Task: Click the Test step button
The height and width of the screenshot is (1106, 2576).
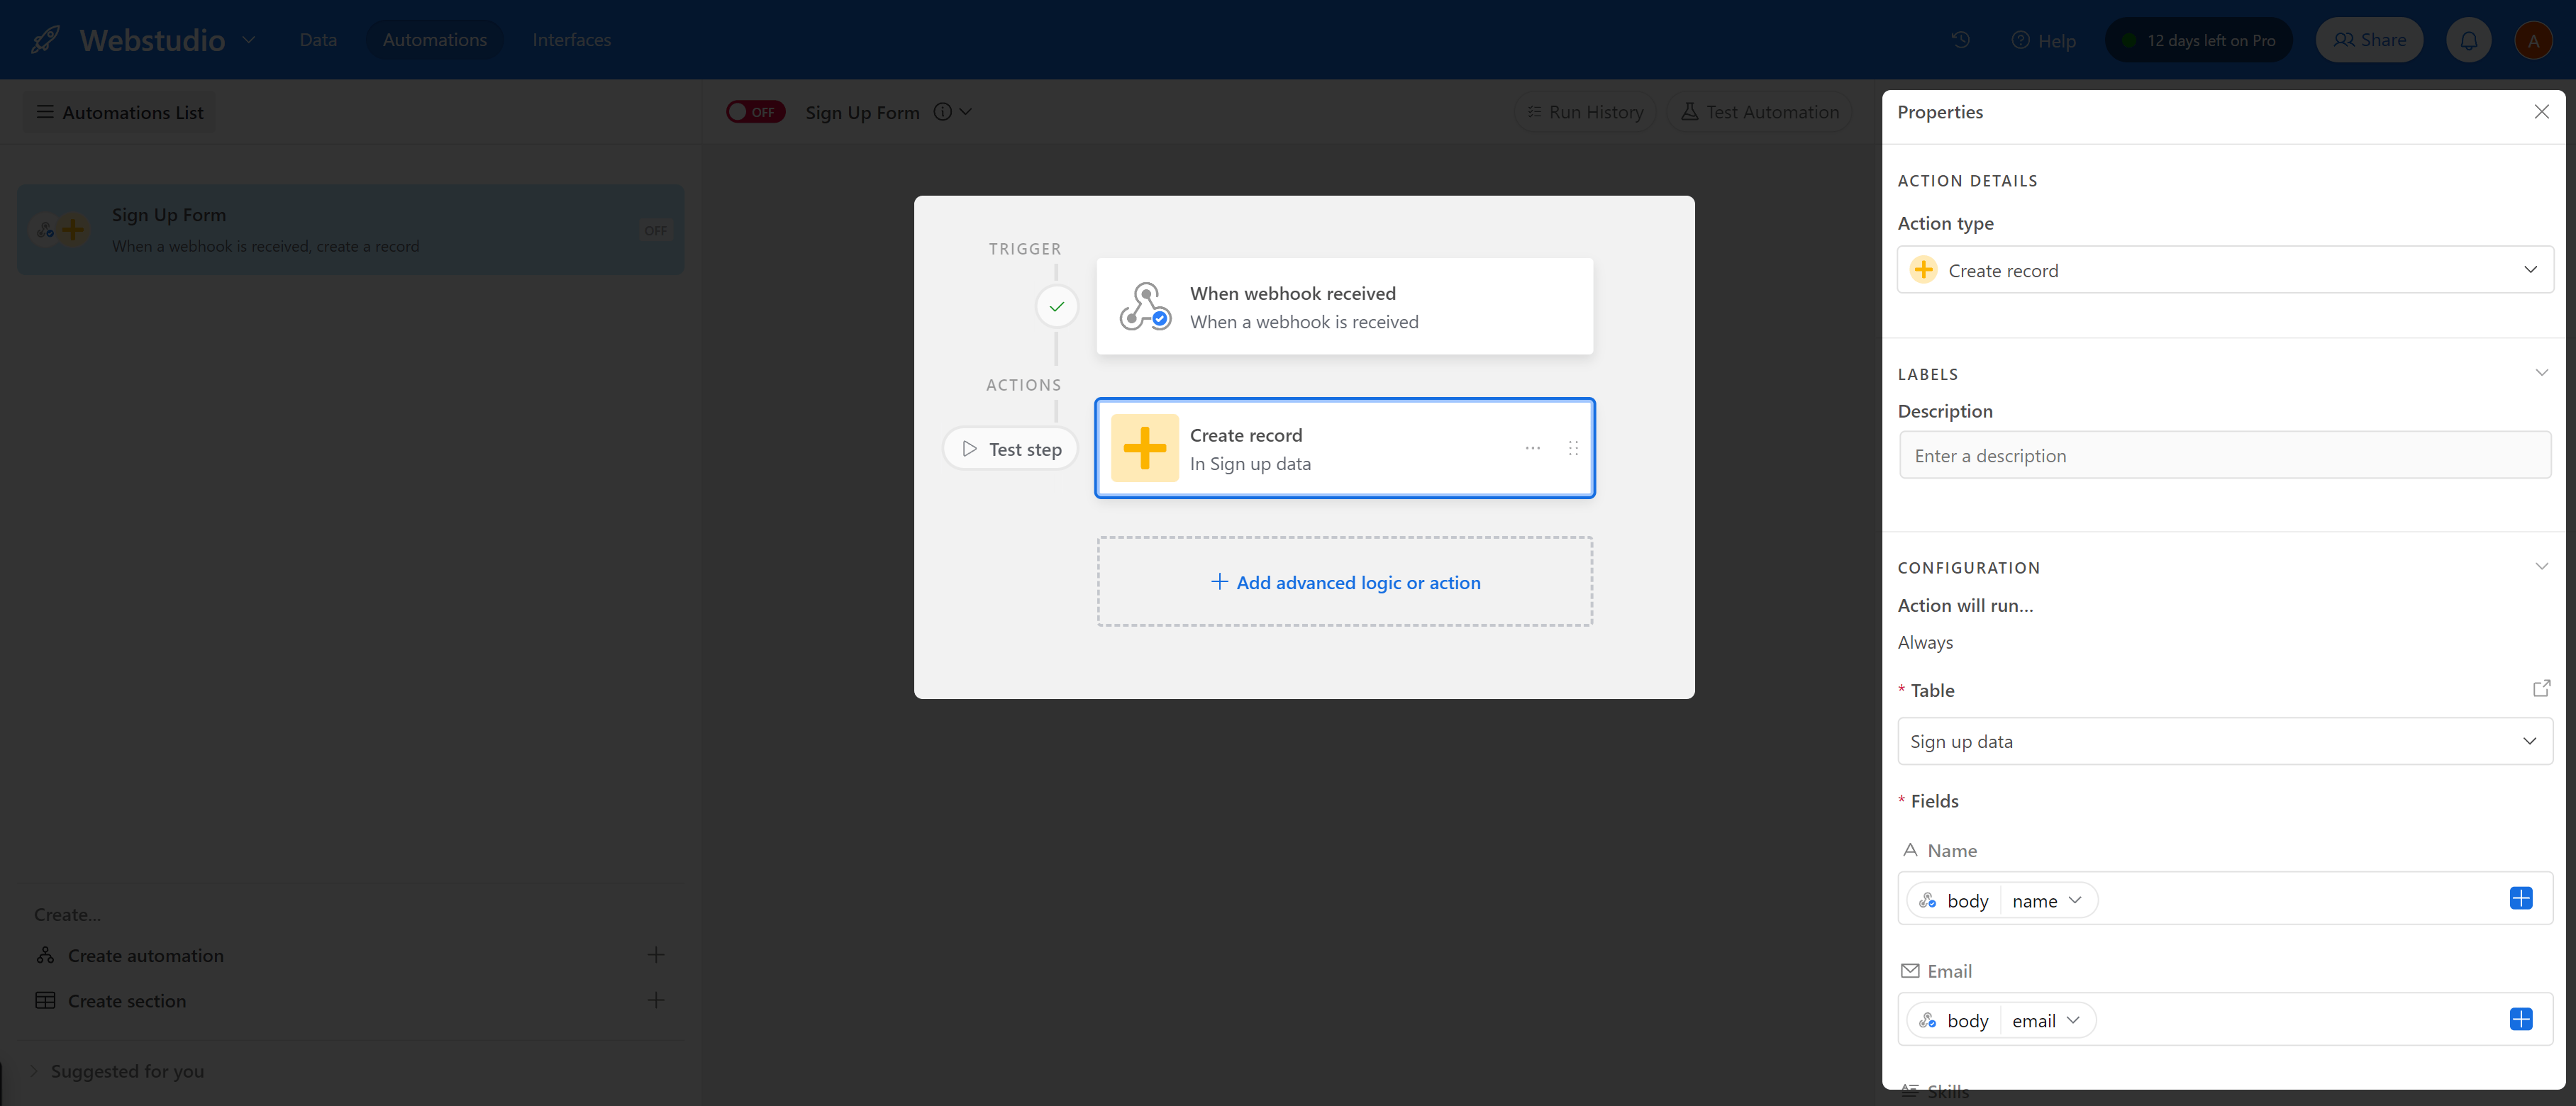Action: tap(1010, 449)
